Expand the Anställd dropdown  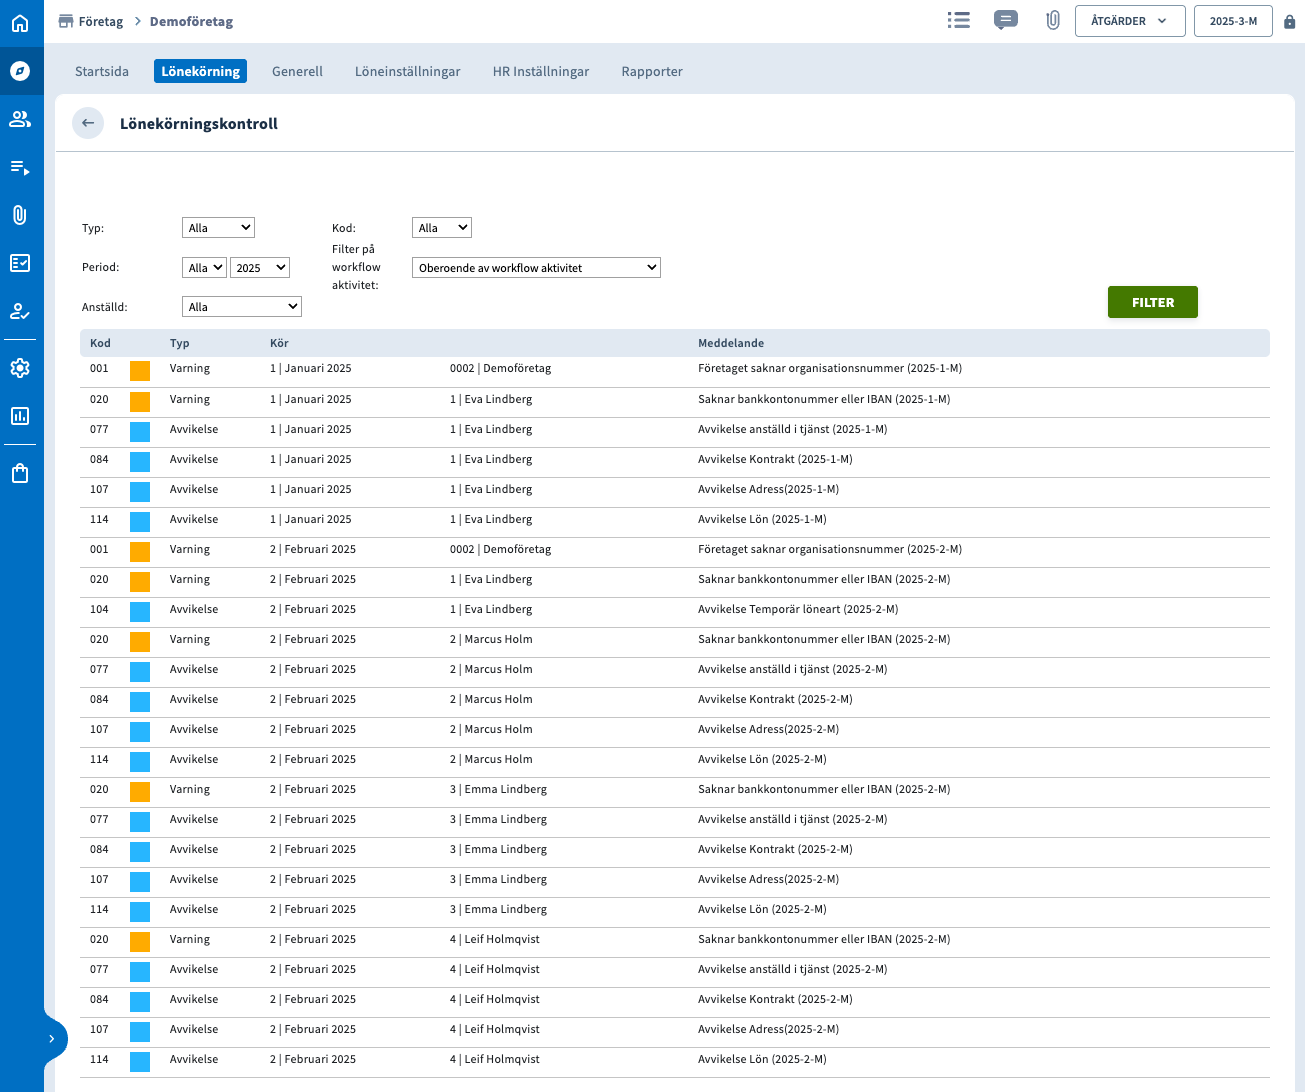tap(241, 307)
